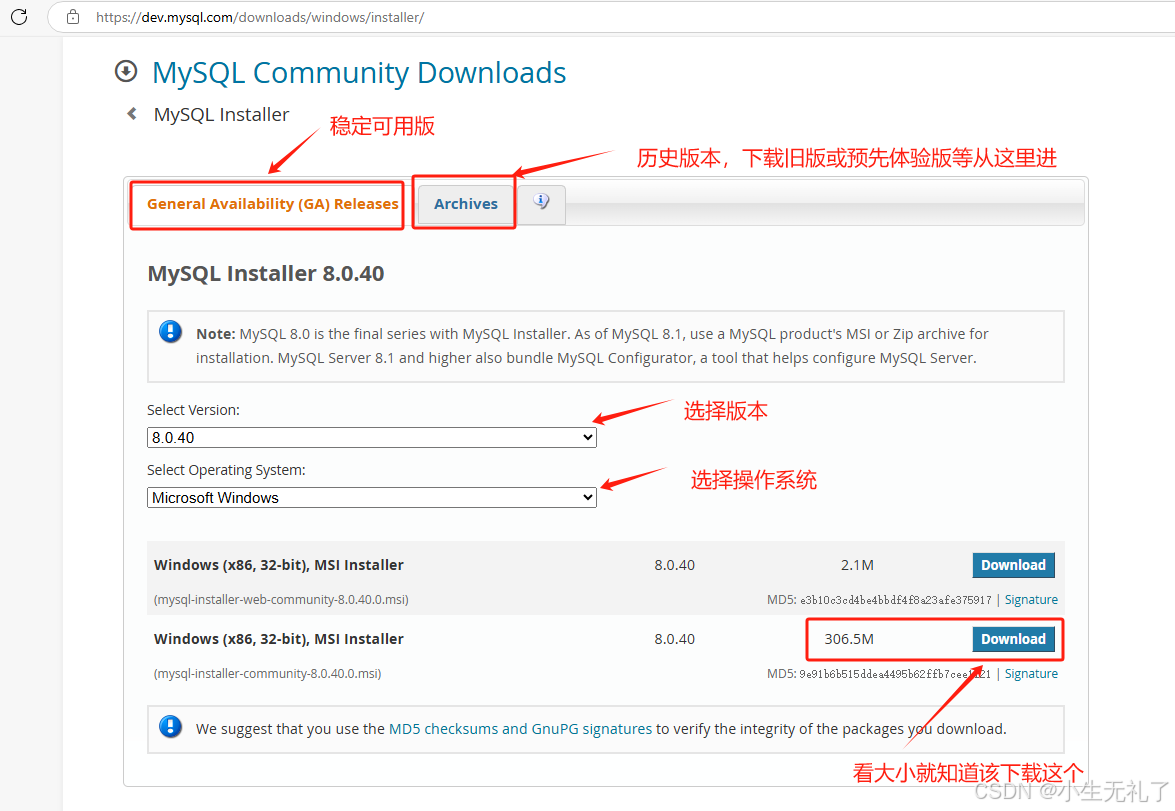Image resolution: width=1175 pixels, height=811 pixels.
Task: Click the back chevron beside MySQL Installer
Action: [132, 114]
